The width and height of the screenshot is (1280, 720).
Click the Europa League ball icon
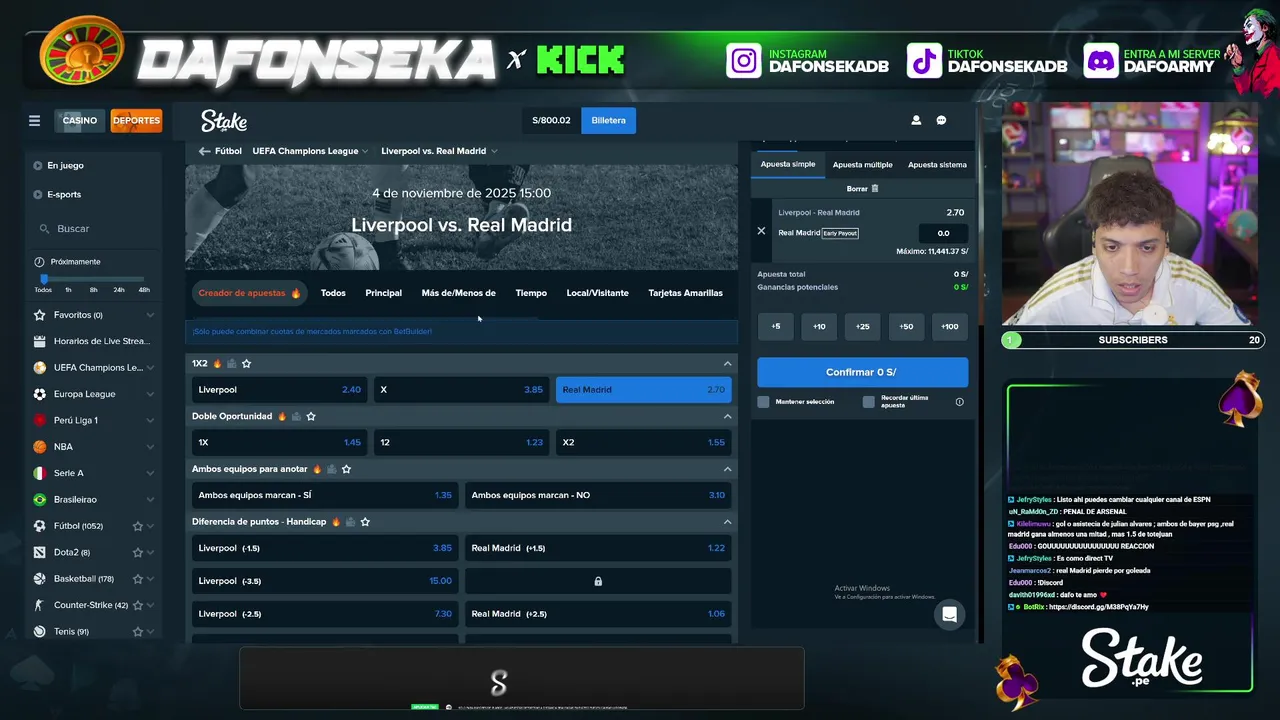tap(40, 394)
